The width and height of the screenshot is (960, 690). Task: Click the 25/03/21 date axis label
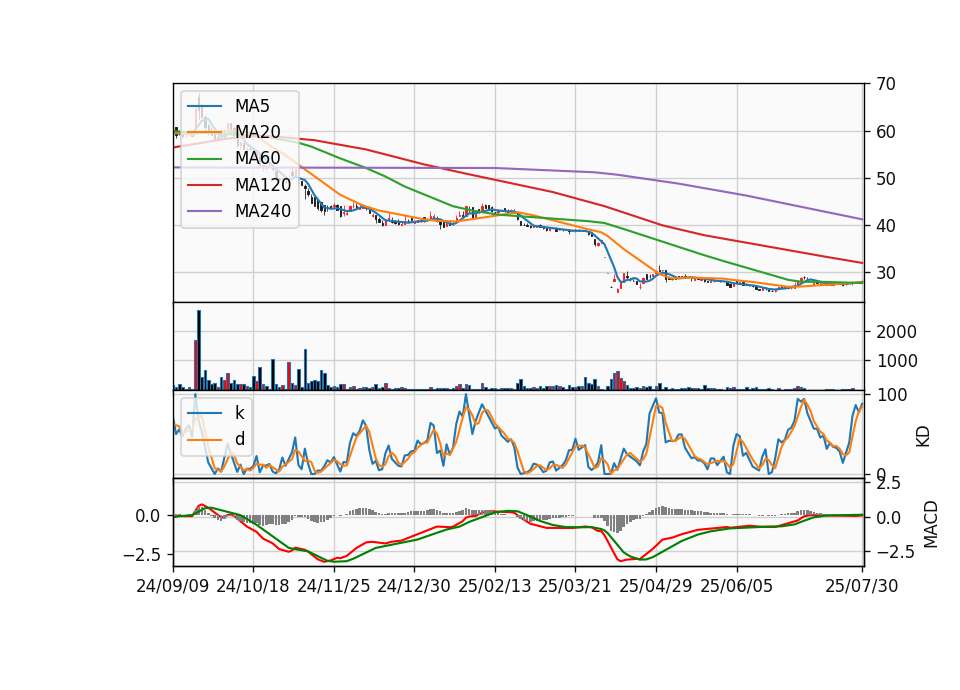click(x=575, y=586)
